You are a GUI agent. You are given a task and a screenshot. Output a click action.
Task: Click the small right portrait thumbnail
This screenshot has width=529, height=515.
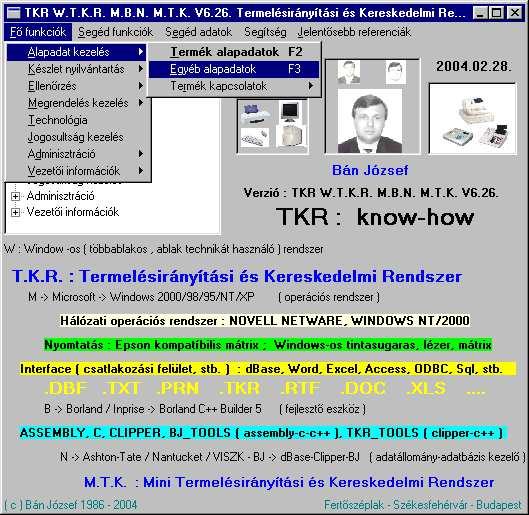click(395, 72)
